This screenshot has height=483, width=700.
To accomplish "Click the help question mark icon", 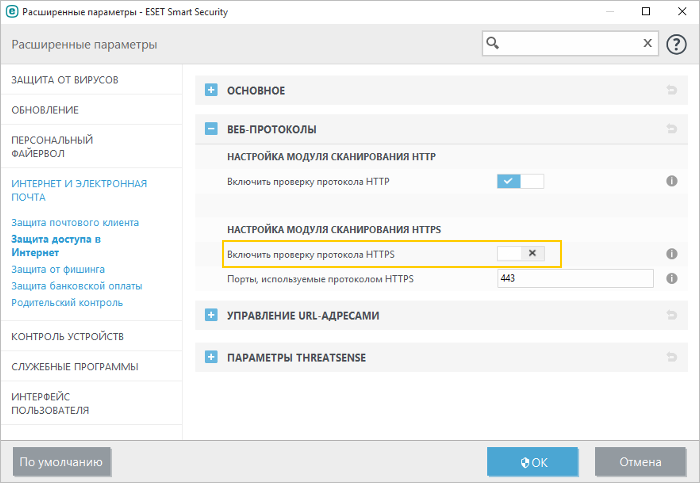I will 676,44.
